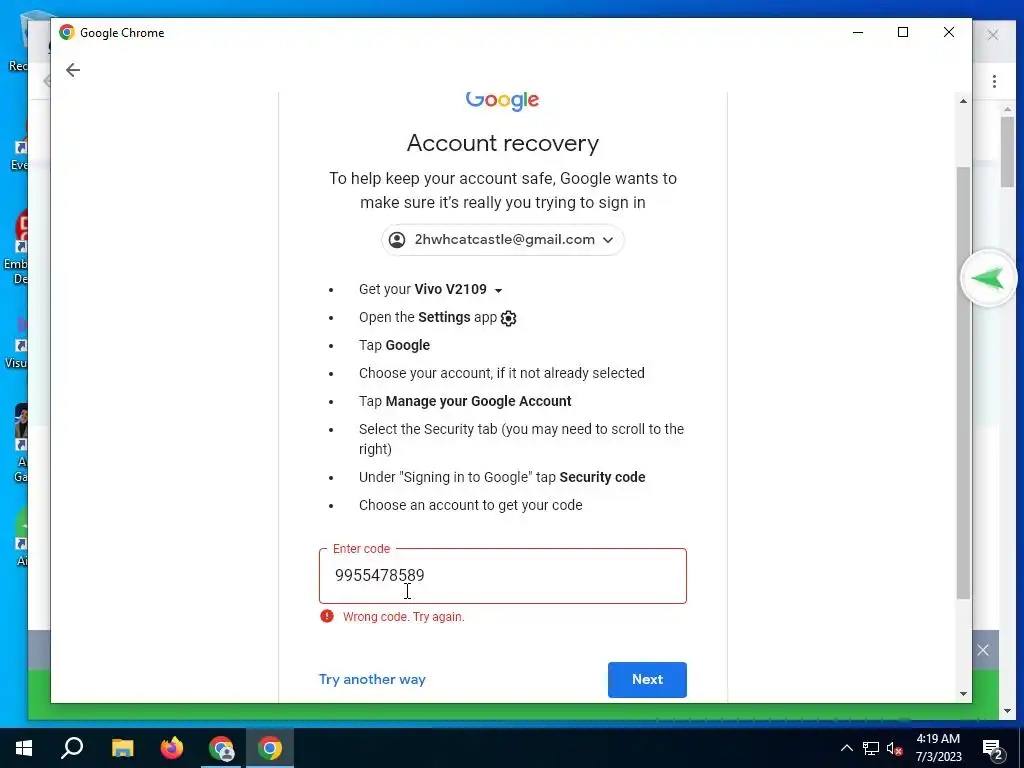Click the Chrome icon in the title bar
The height and width of the screenshot is (768, 1024).
click(x=67, y=33)
